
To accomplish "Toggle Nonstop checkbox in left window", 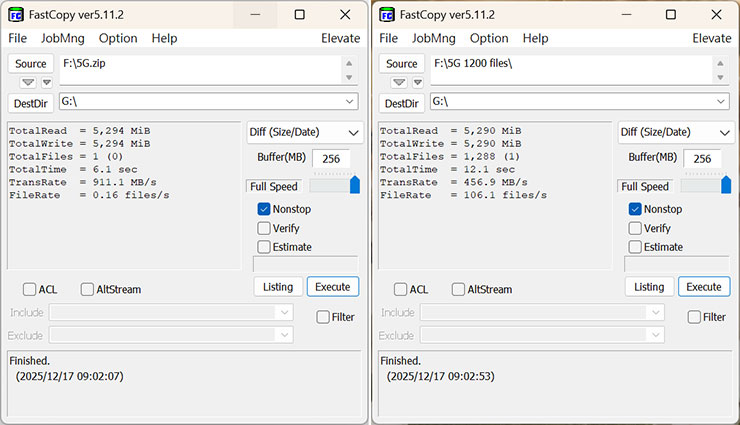I will tap(264, 209).
